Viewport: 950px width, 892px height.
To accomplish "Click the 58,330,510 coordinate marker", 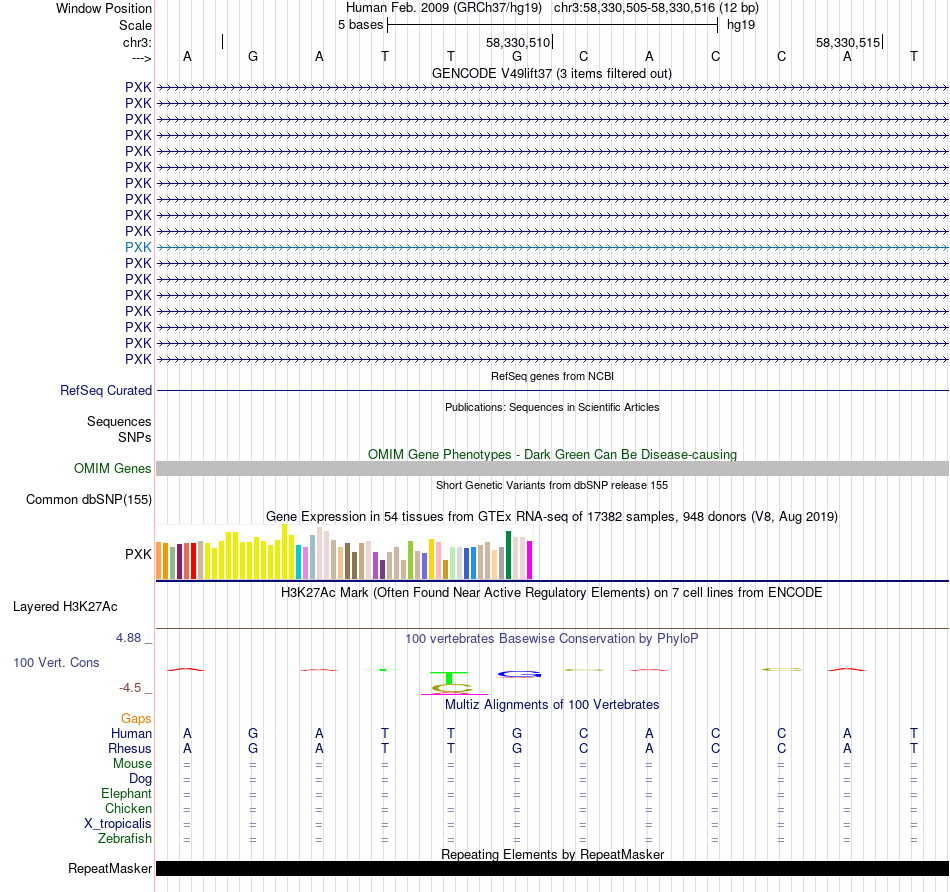I will click(518, 42).
